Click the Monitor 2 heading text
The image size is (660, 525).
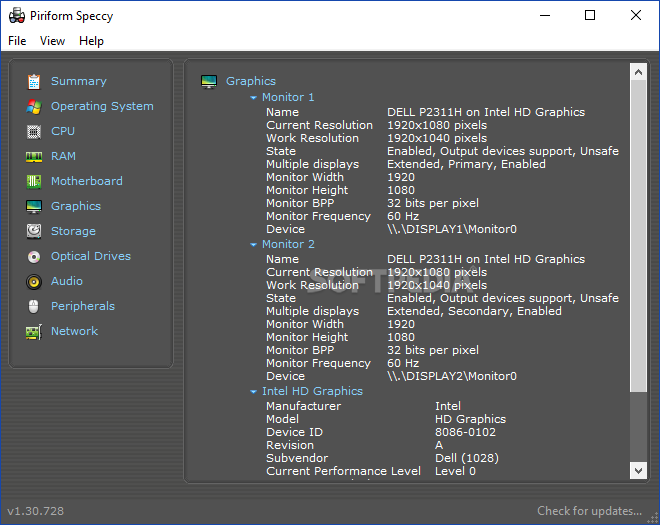pos(288,244)
